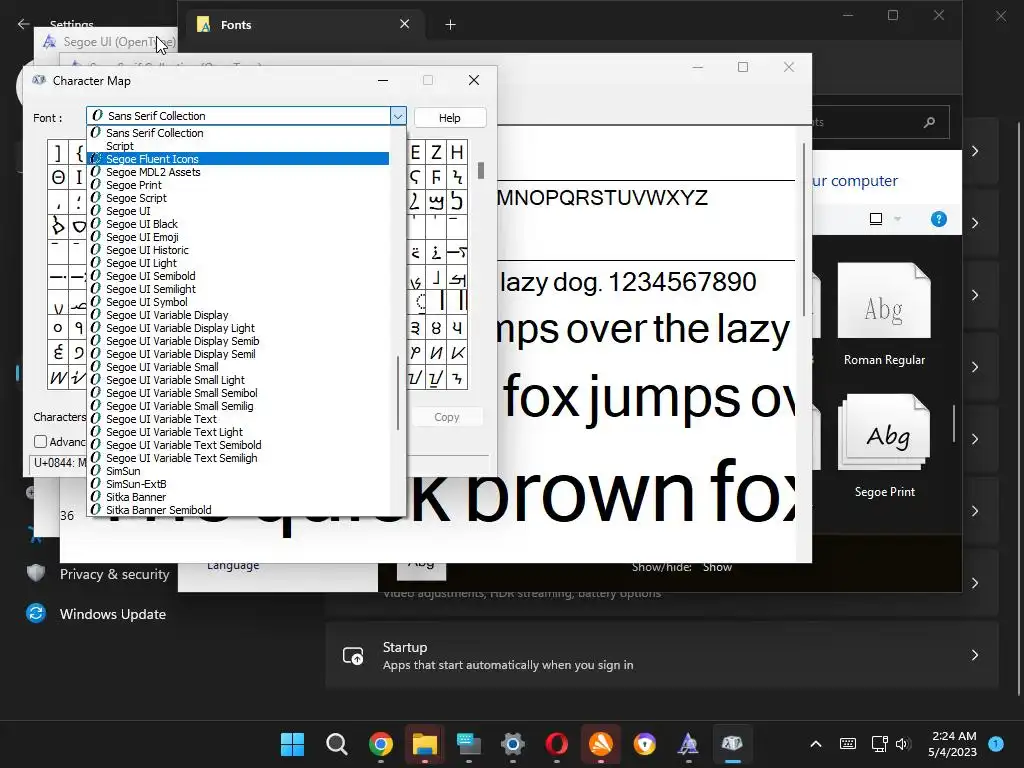Viewport: 1024px width, 768px height.
Task: Open the Windows Start menu
Action: pos(292,744)
